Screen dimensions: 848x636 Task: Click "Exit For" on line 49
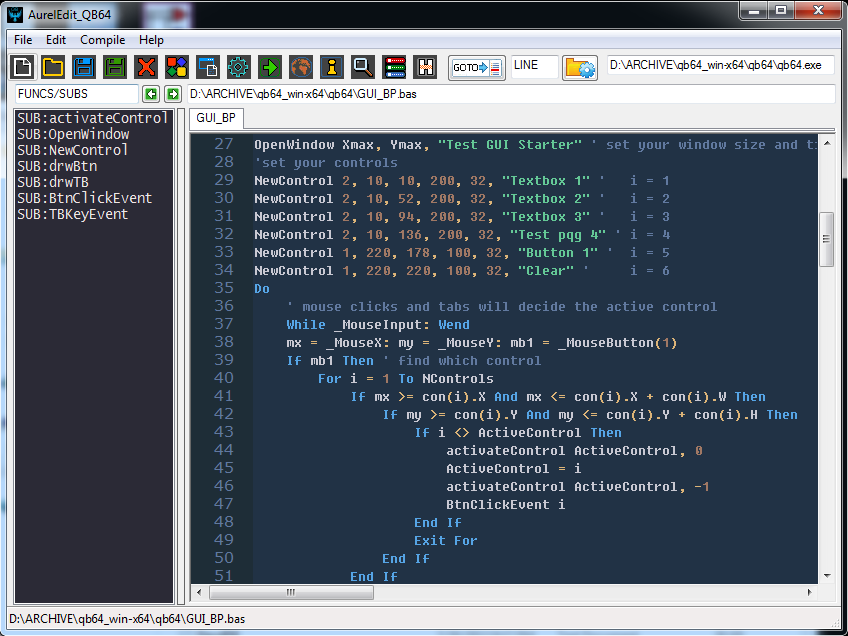(x=446, y=541)
